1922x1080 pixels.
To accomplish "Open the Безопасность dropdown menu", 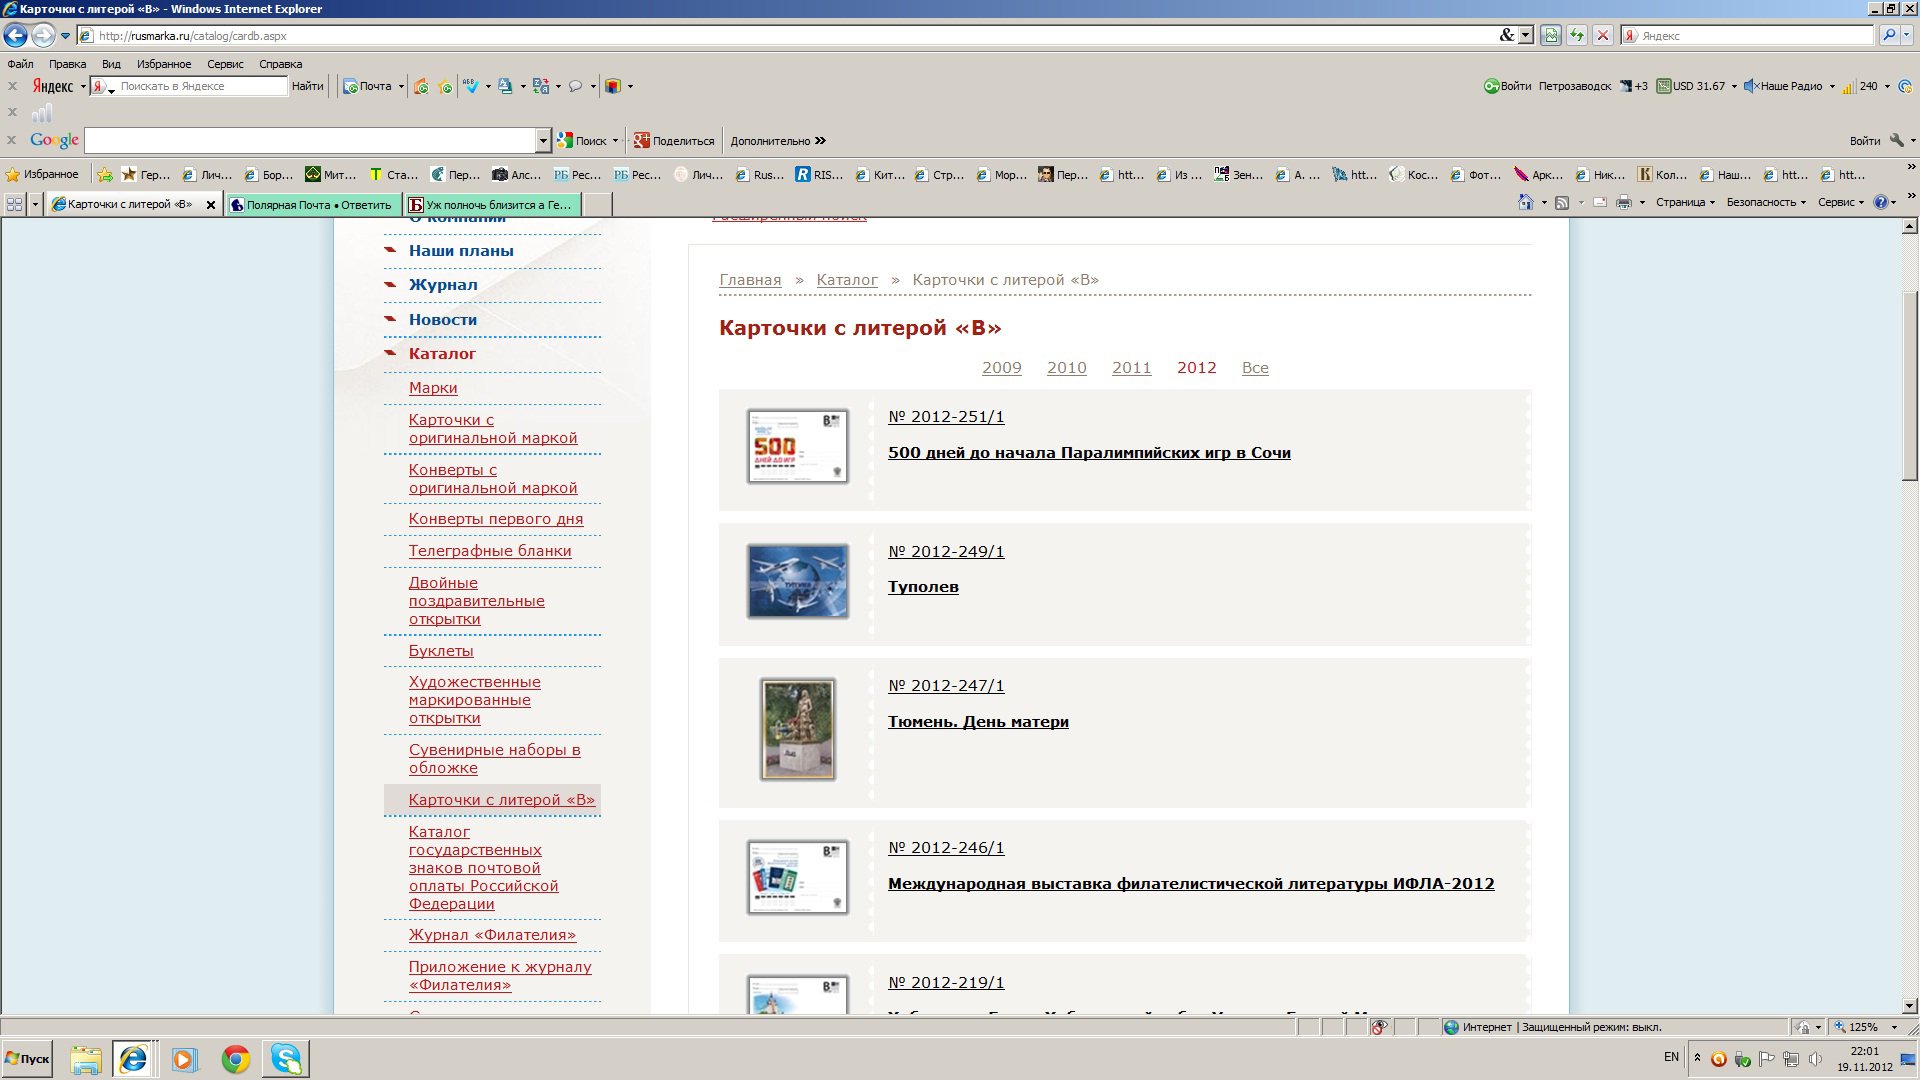I will [1766, 202].
